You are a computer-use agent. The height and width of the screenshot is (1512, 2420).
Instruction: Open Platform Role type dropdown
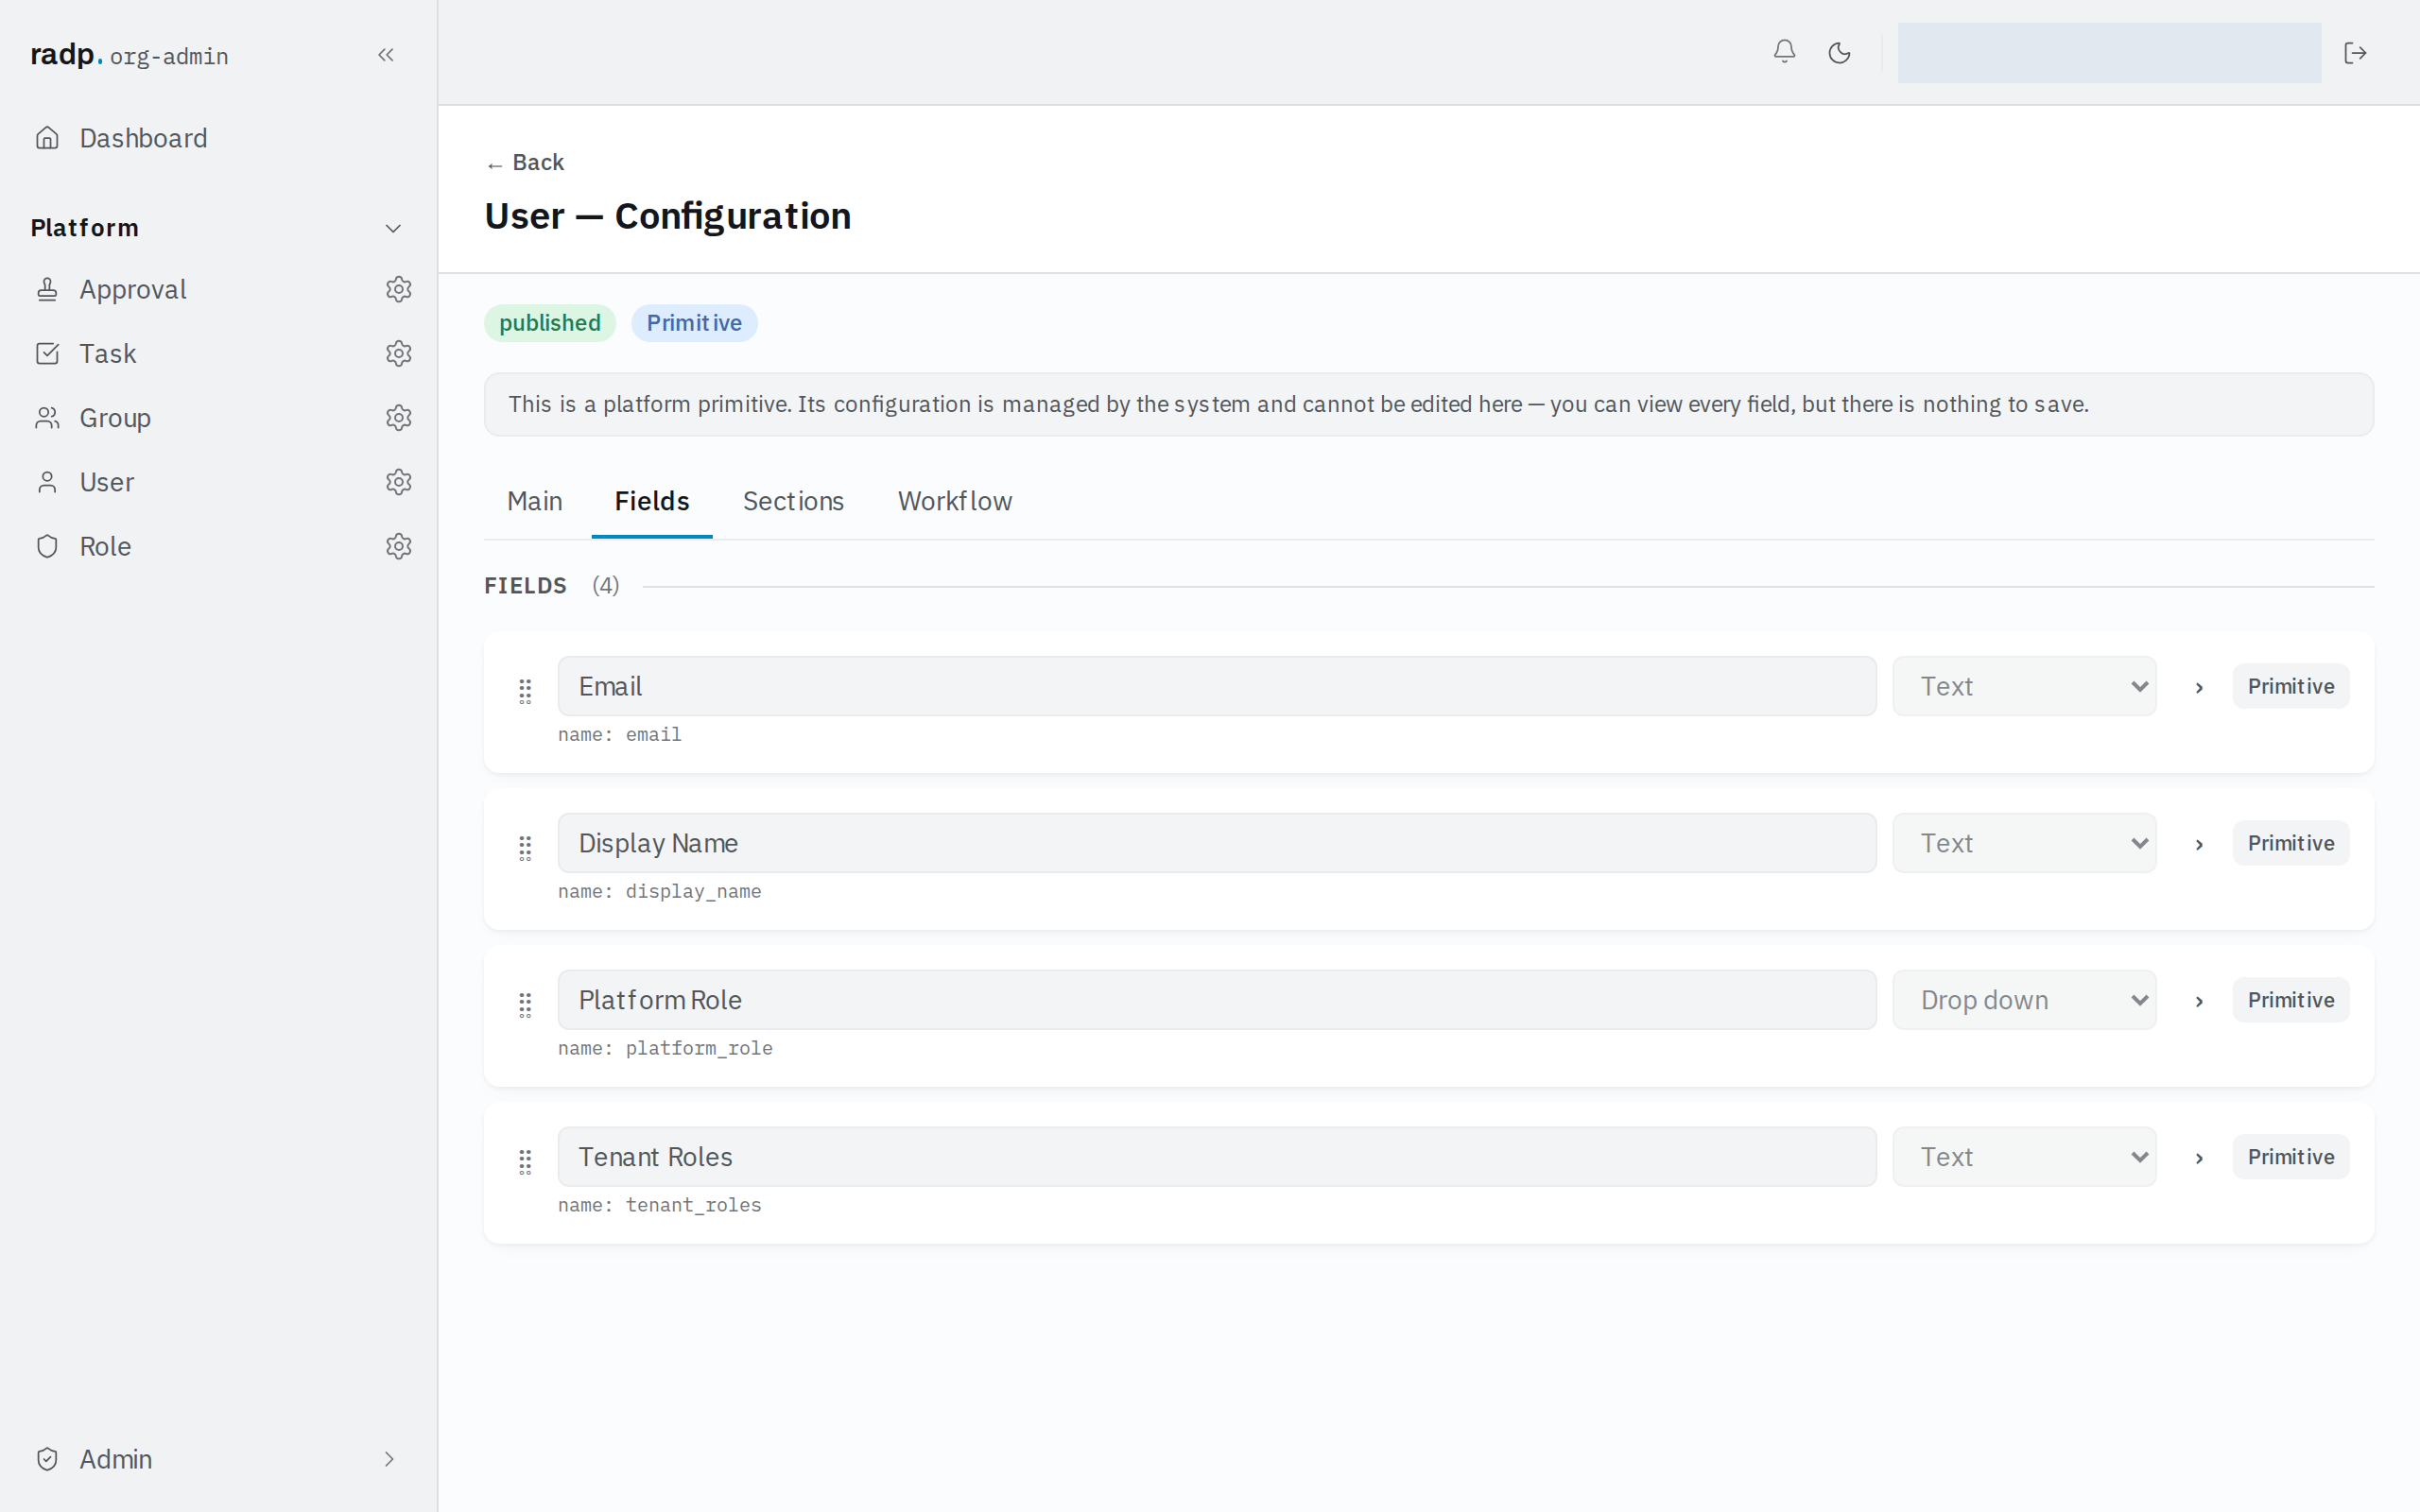tap(2024, 1000)
